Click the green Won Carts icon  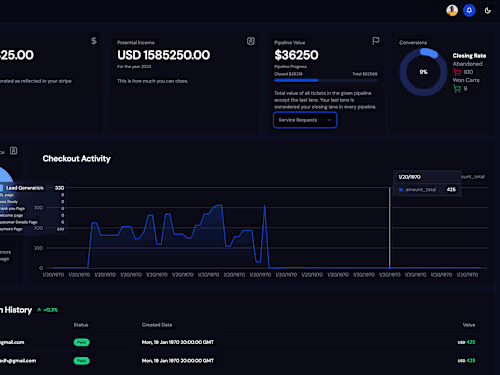457,89
